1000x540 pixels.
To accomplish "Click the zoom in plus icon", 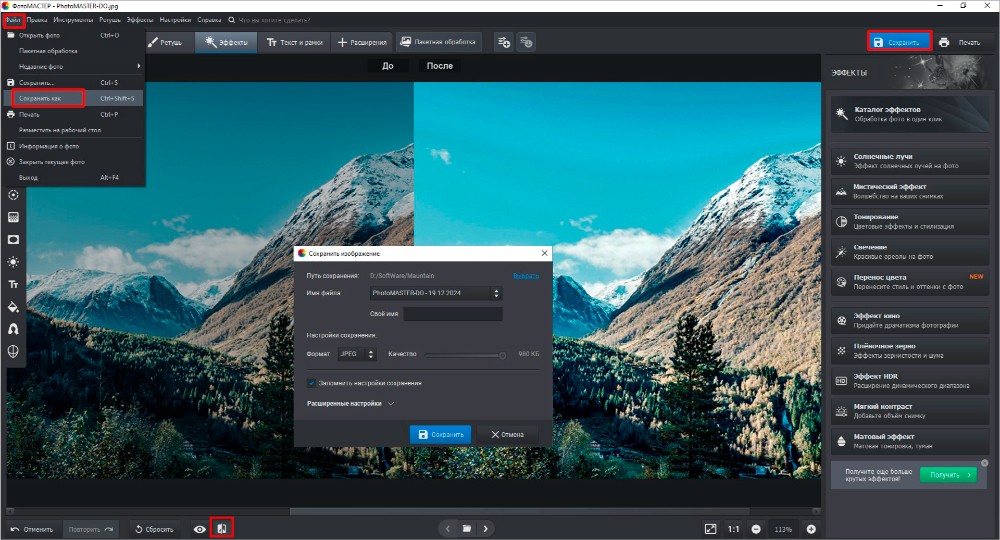I will coord(811,528).
